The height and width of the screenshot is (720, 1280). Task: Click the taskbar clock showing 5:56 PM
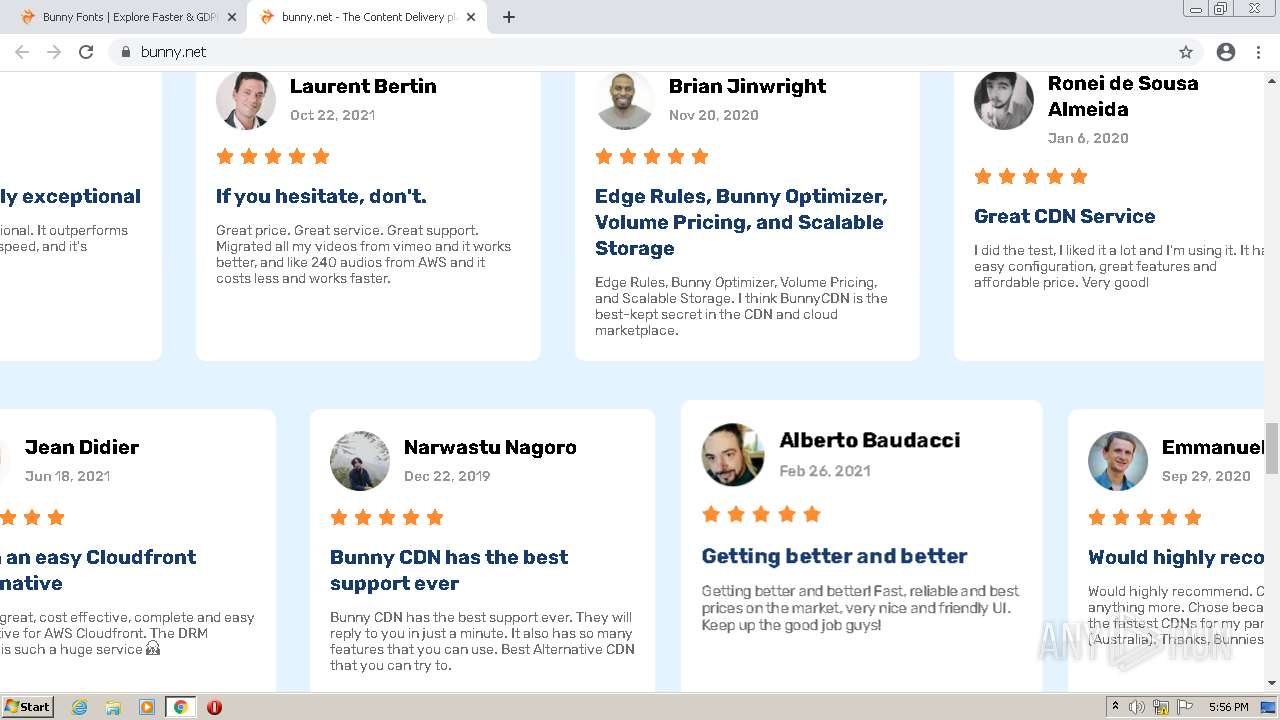(1228, 707)
